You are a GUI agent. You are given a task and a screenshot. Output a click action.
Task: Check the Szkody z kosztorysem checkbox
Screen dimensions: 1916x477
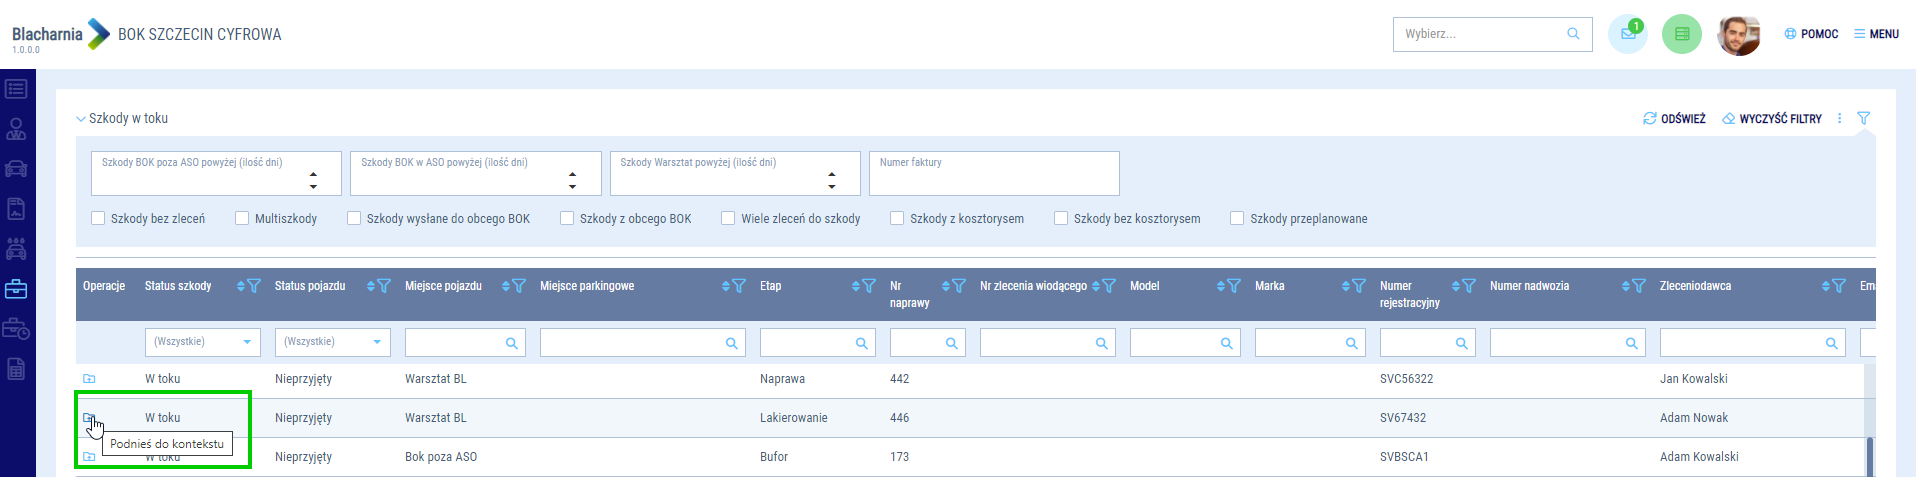pos(897,218)
